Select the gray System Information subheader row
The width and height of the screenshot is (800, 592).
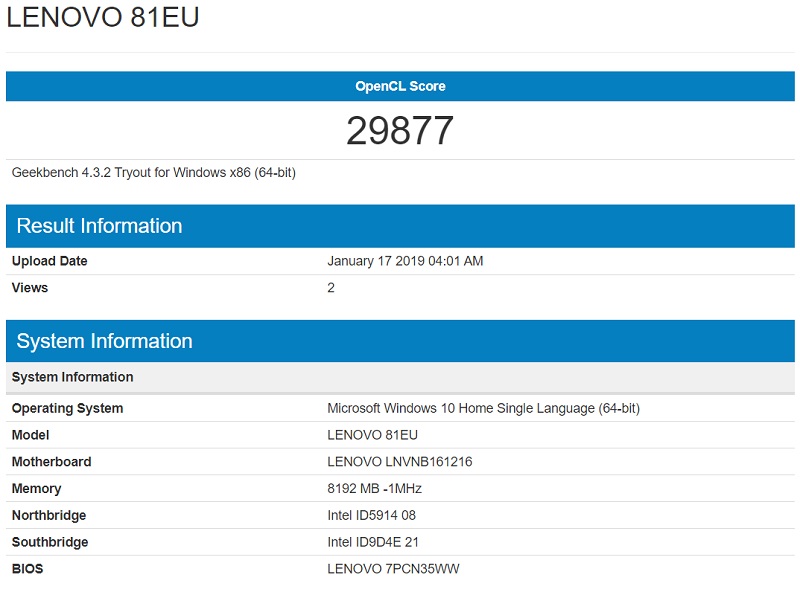pyautogui.click(x=400, y=377)
